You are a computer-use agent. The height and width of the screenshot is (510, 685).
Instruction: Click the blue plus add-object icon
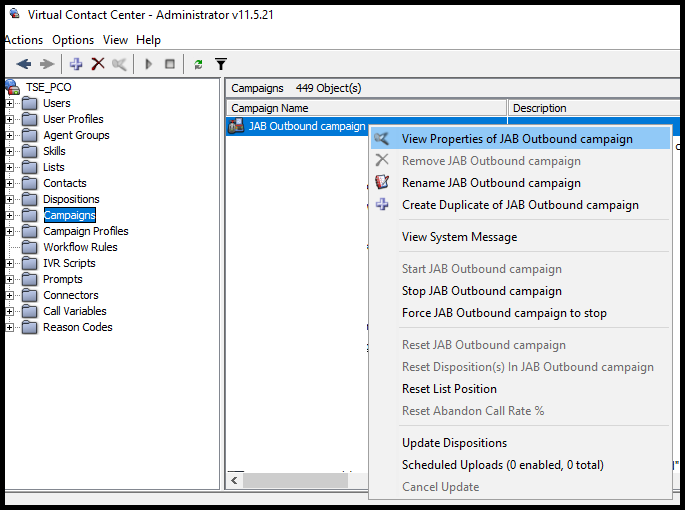[x=76, y=64]
